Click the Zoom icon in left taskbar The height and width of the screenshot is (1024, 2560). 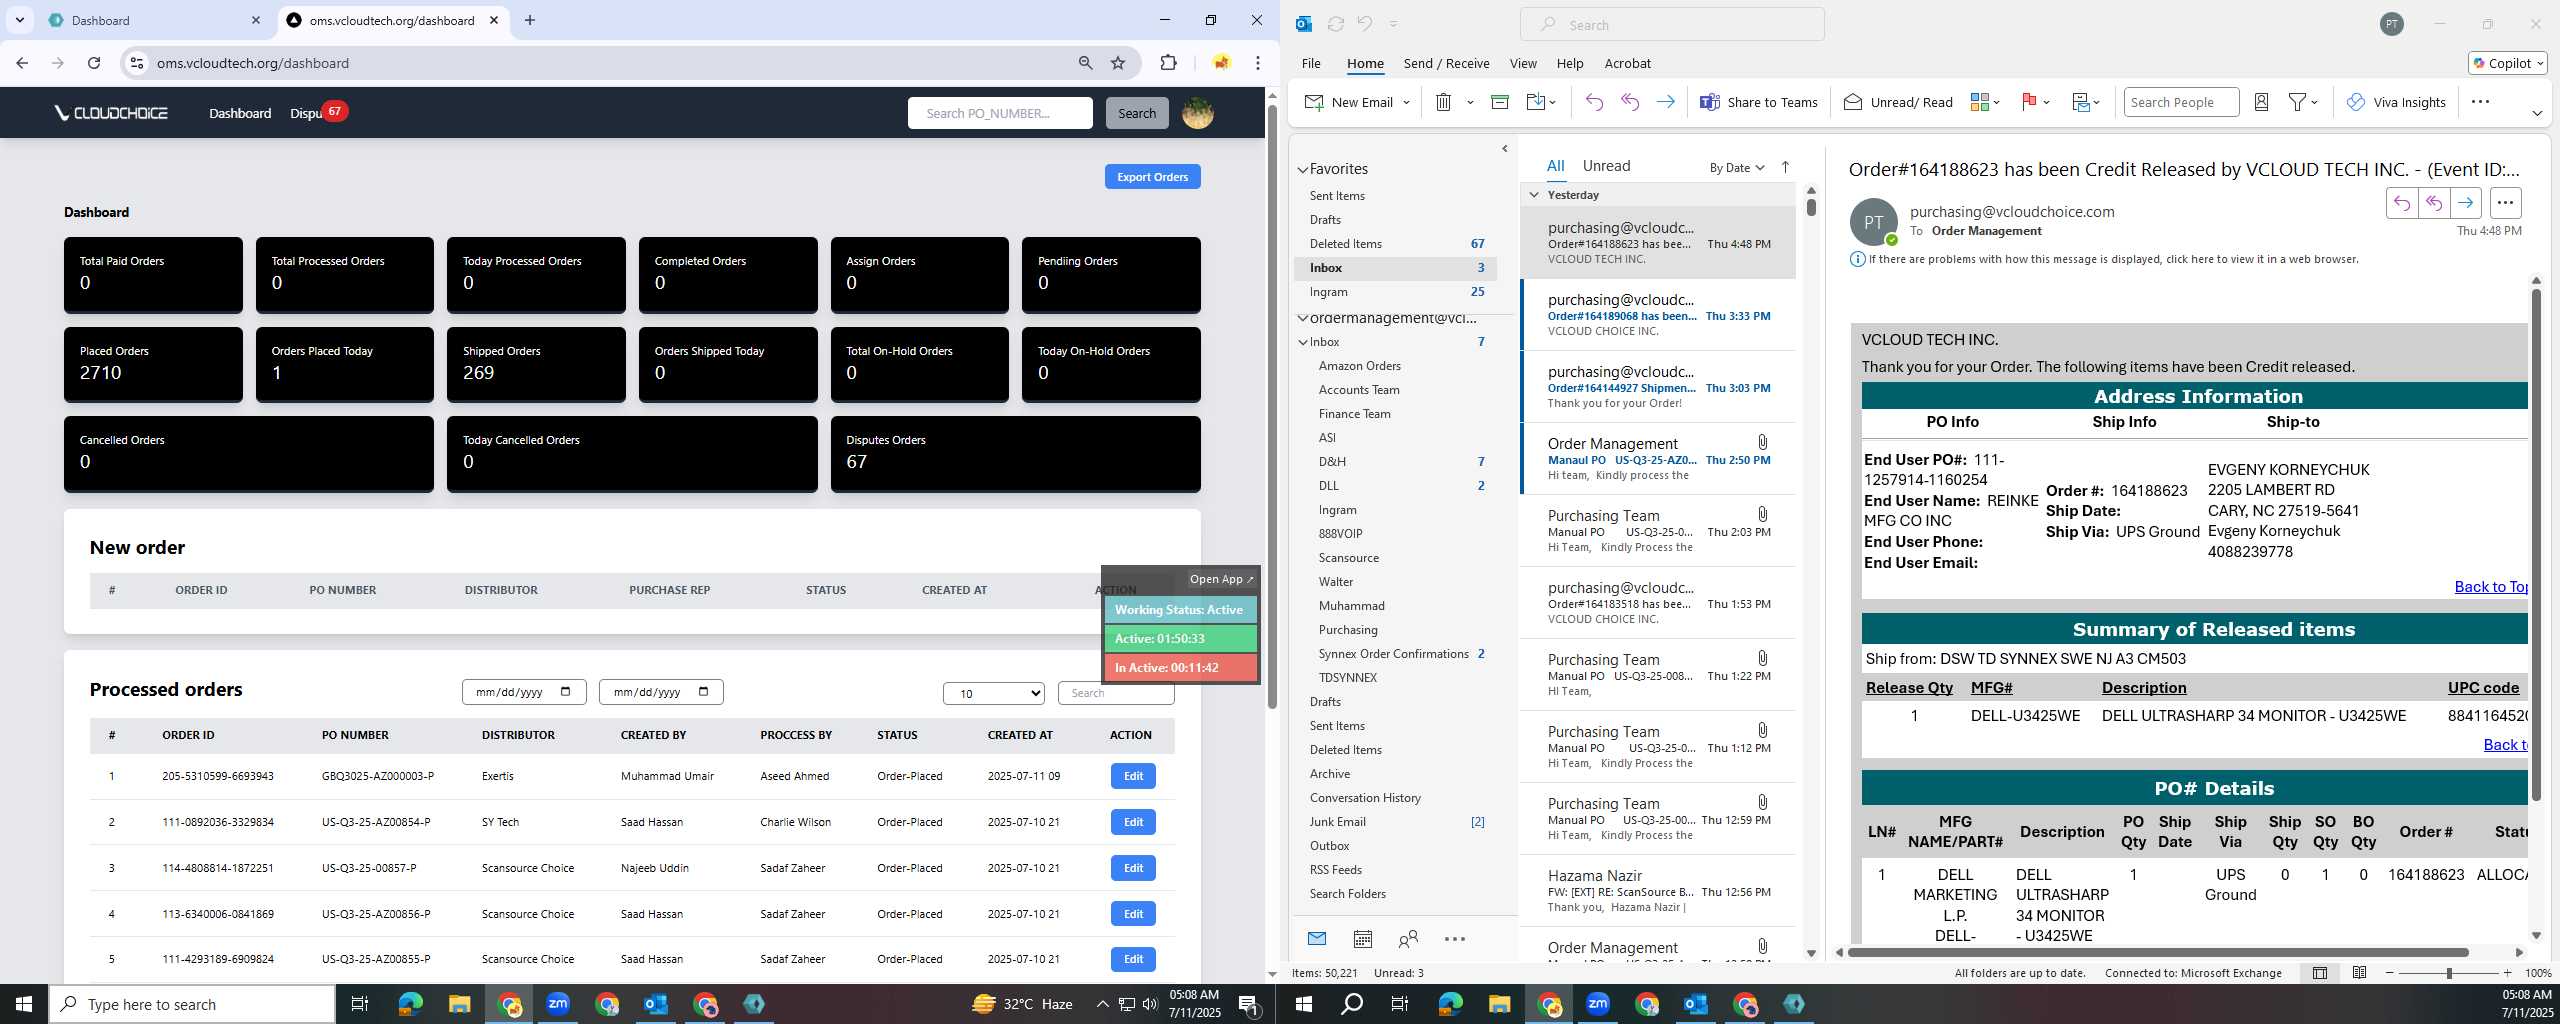[x=558, y=1004]
